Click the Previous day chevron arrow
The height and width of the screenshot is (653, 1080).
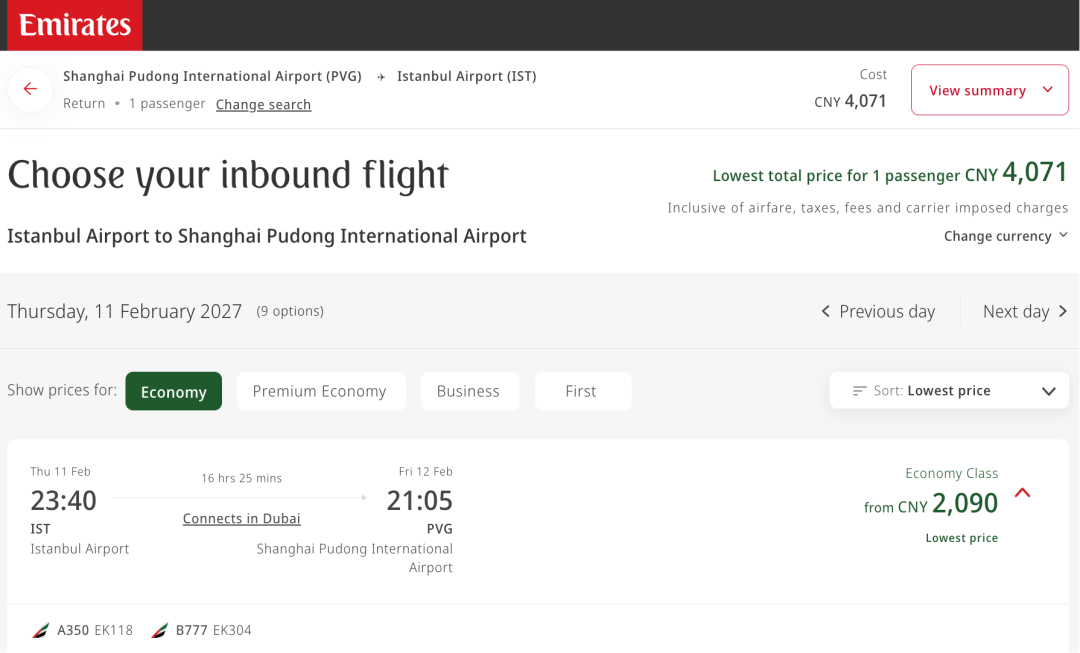click(826, 312)
